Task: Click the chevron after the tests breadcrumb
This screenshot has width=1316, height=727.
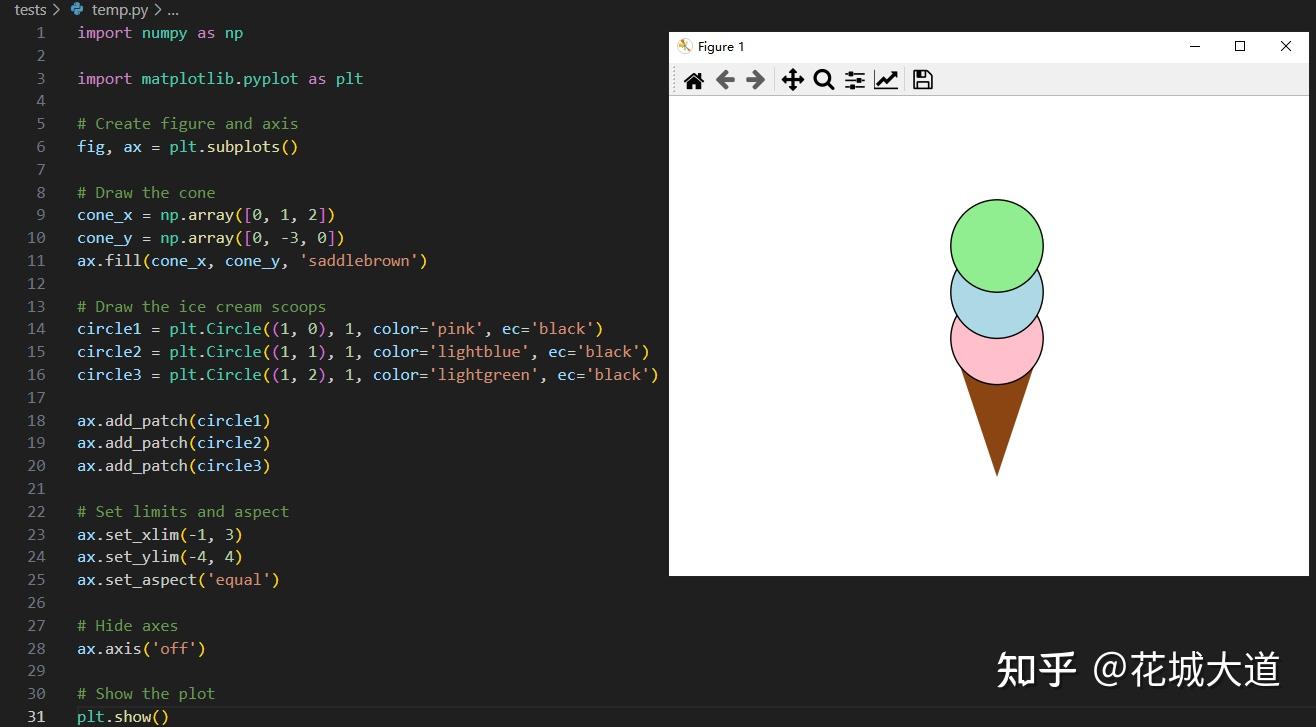Action: click(x=57, y=10)
